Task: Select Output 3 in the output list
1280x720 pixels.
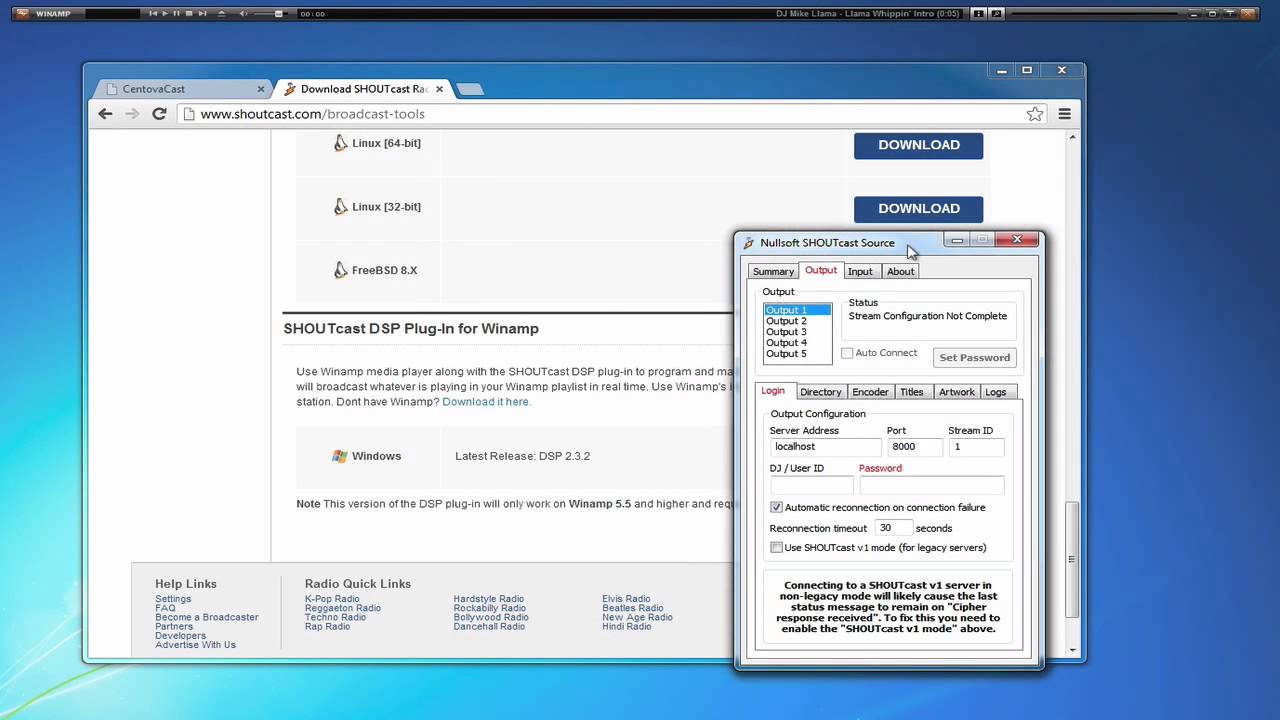Action: click(797, 332)
